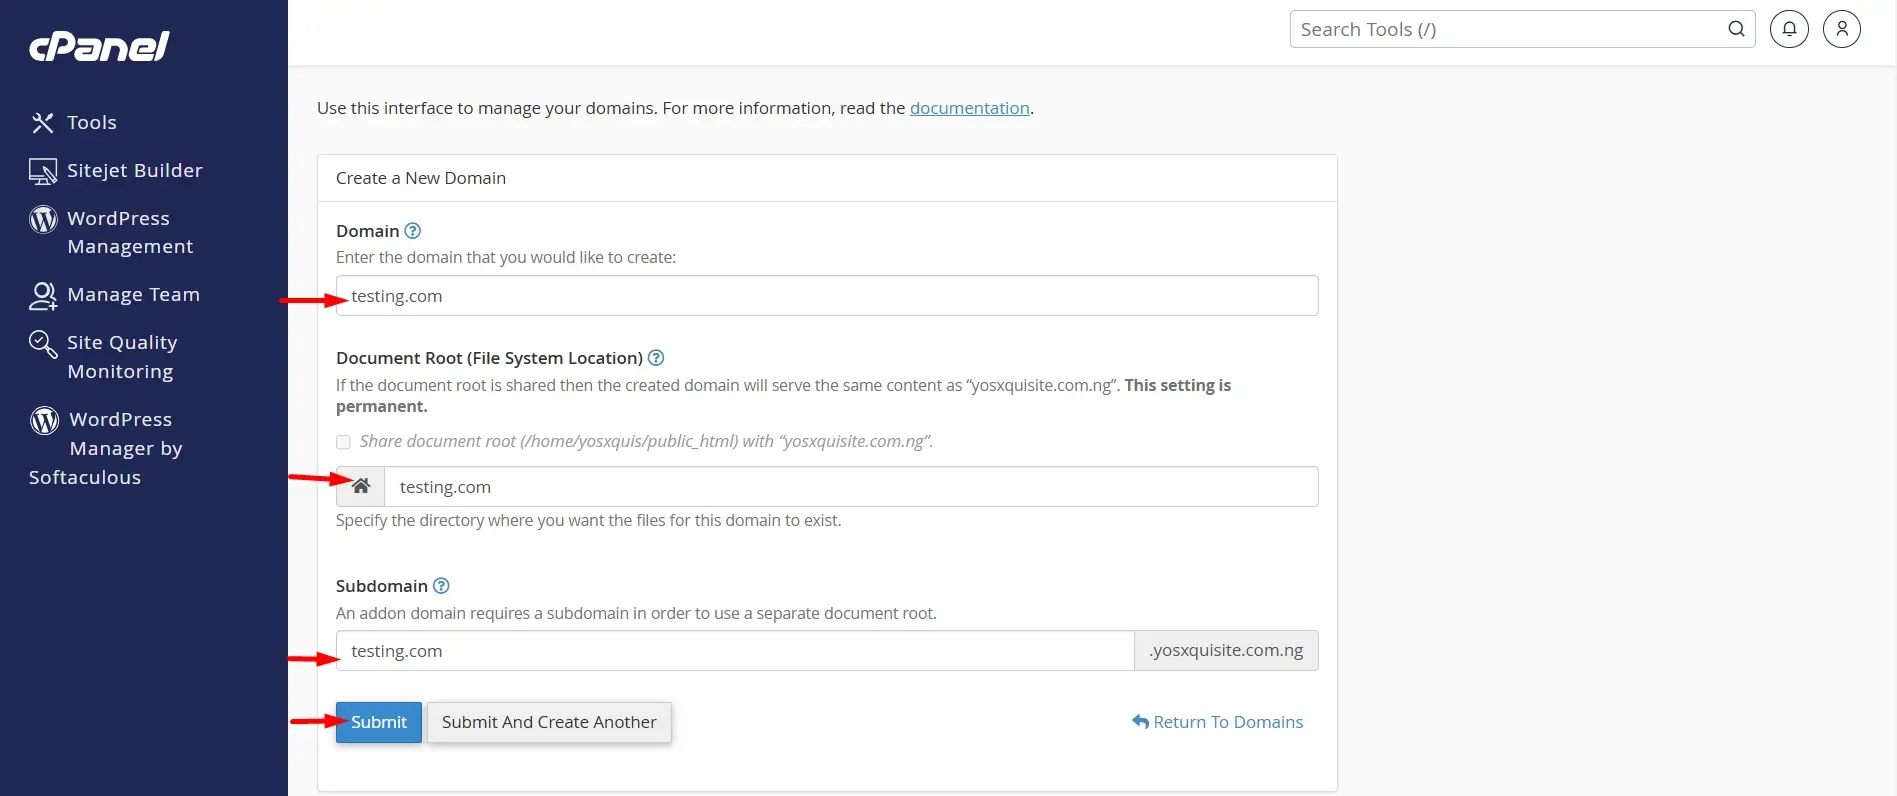Image resolution: width=1897 pixels, height=796 pixels.
Task: Click WordPress Manager by Softaculous icon
Action: point(44,420)
